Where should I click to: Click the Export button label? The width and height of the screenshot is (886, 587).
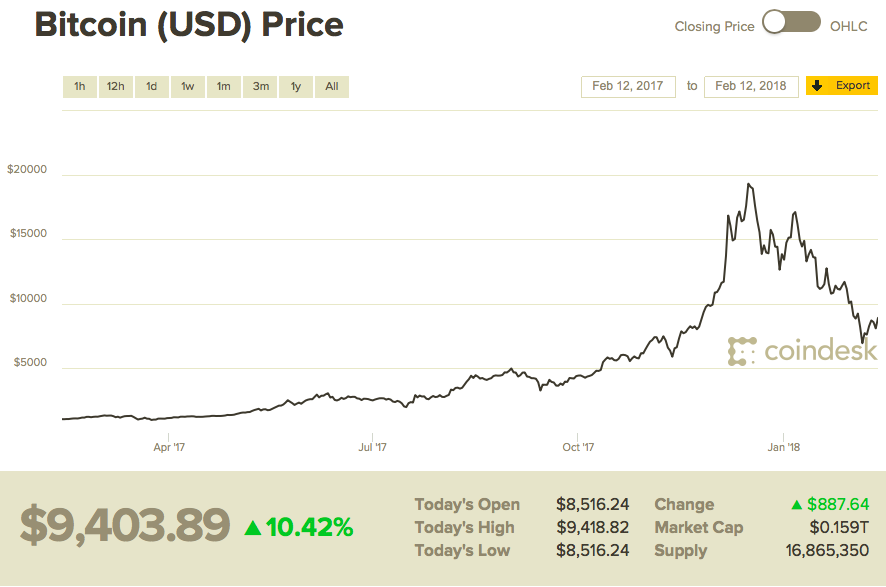[852, 86]
